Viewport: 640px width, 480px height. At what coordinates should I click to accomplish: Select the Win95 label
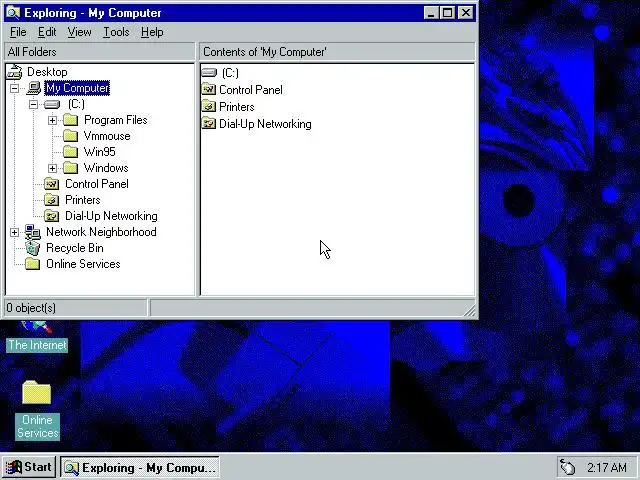point(100,152)
